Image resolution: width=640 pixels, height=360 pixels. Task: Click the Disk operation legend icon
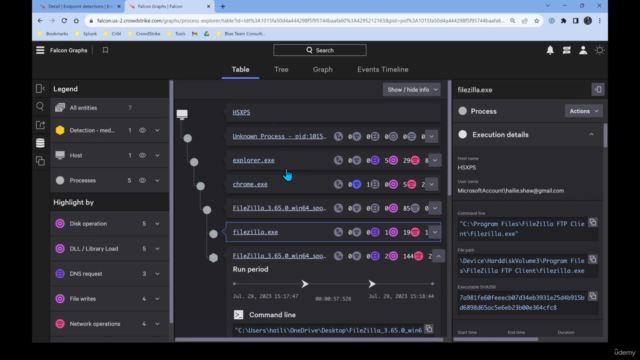point(60,224)
